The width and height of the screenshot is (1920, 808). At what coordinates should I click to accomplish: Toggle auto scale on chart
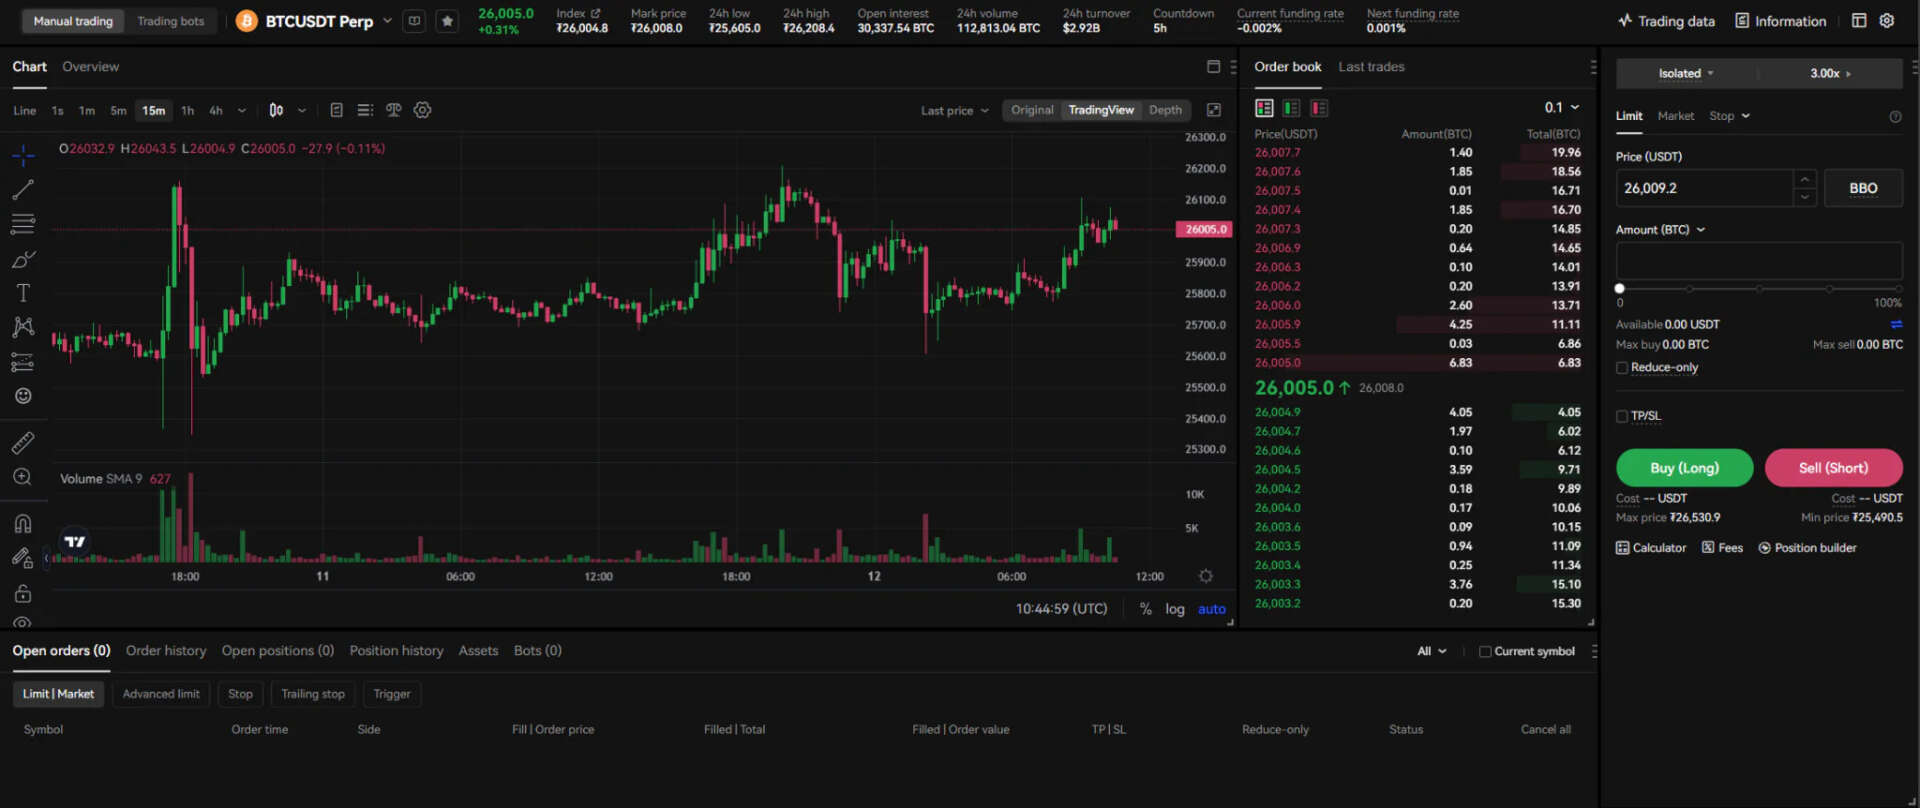[x=1212, y=609]
